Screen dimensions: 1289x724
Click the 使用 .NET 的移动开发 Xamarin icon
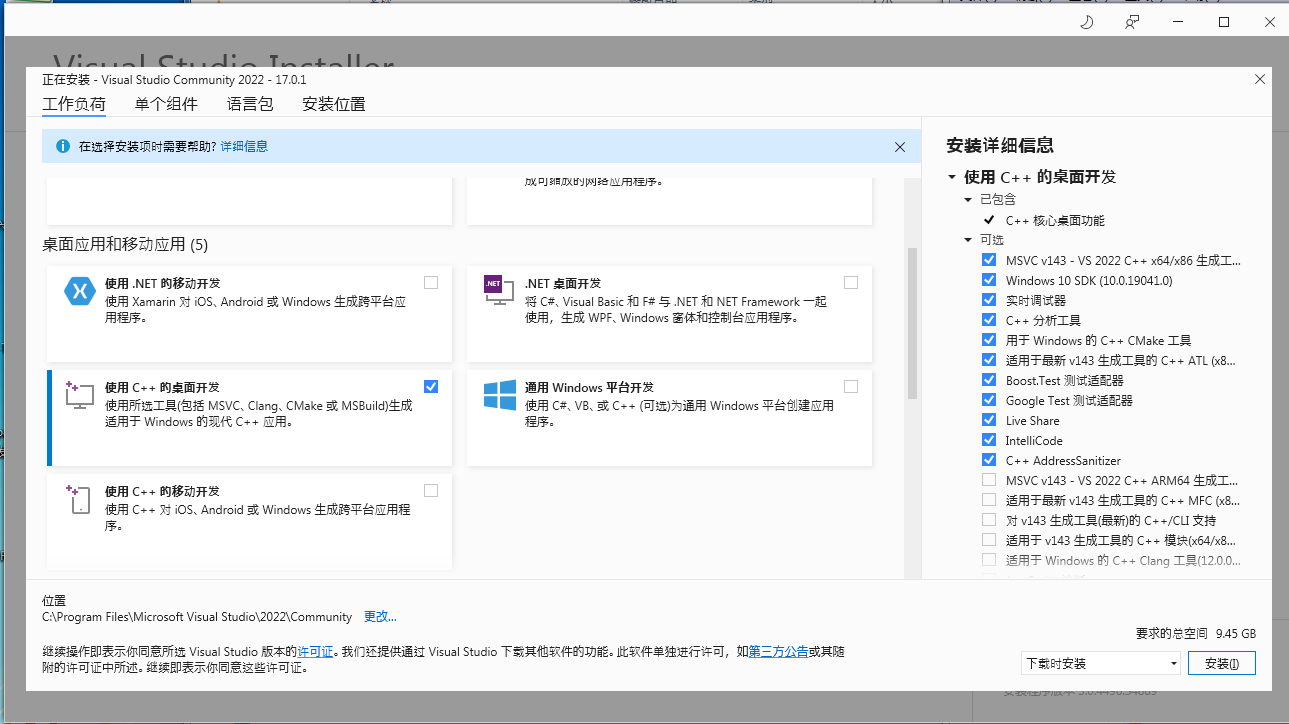click(79, 291)
